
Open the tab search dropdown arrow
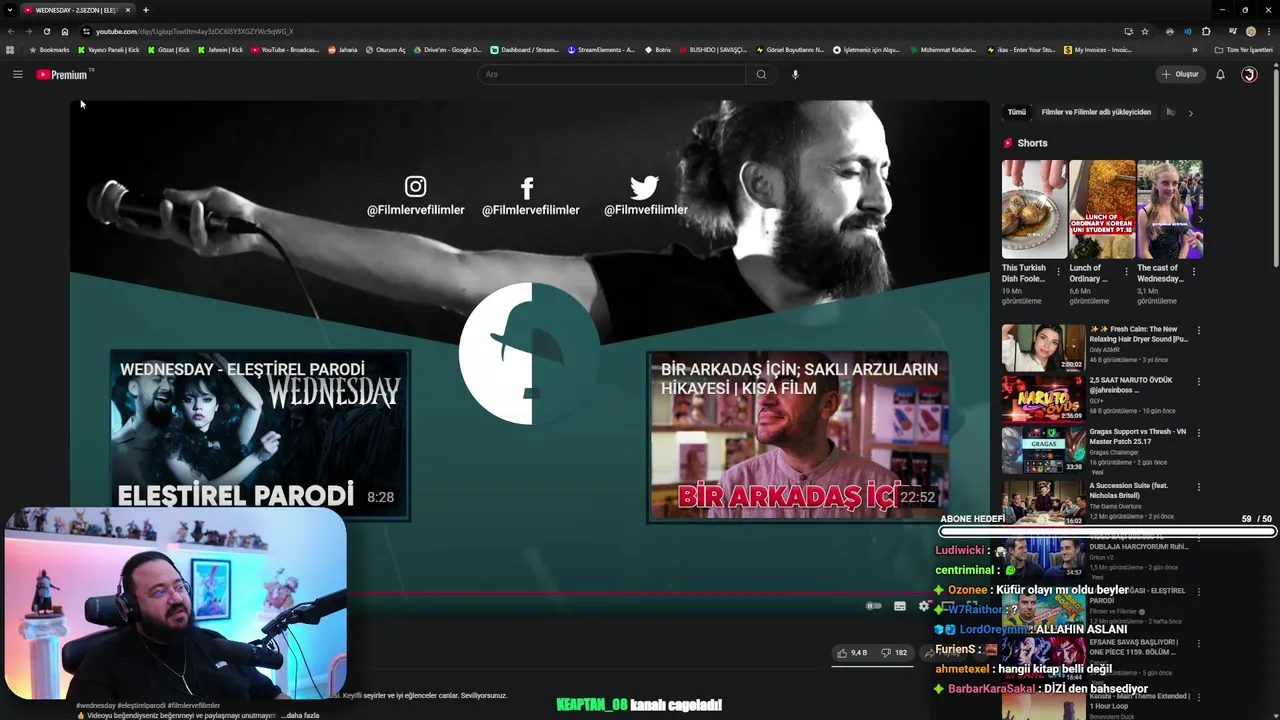(x=9, y=10)
